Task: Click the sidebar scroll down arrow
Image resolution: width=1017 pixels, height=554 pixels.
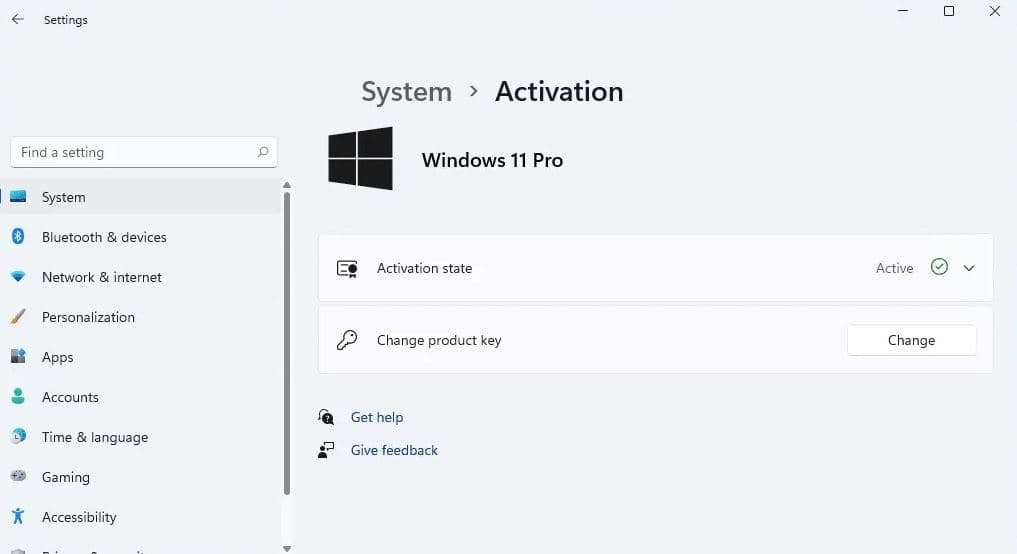Action: (x=287, y=548)
